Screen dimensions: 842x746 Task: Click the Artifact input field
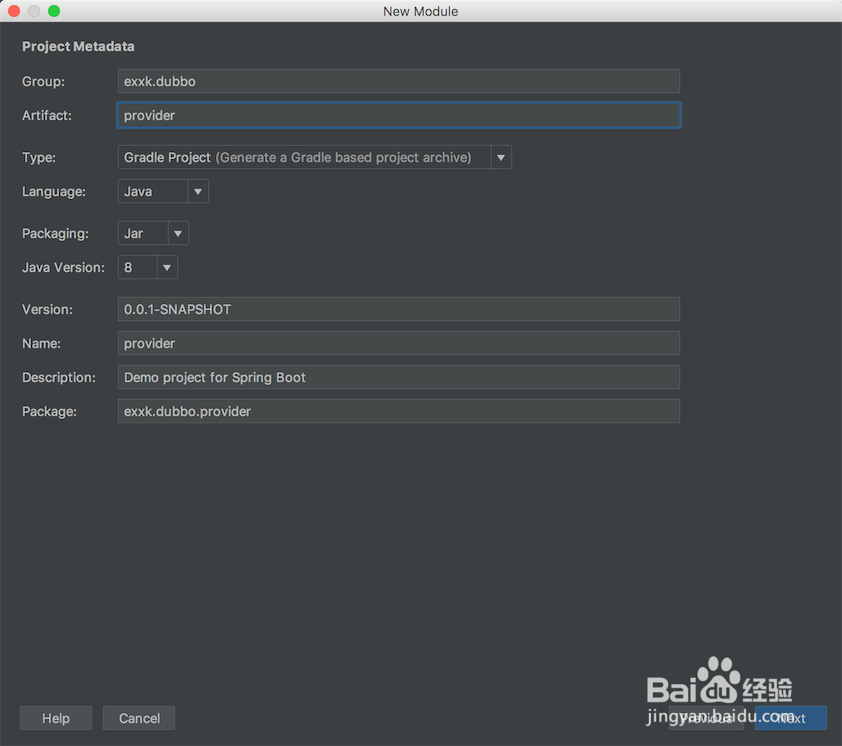398,115
